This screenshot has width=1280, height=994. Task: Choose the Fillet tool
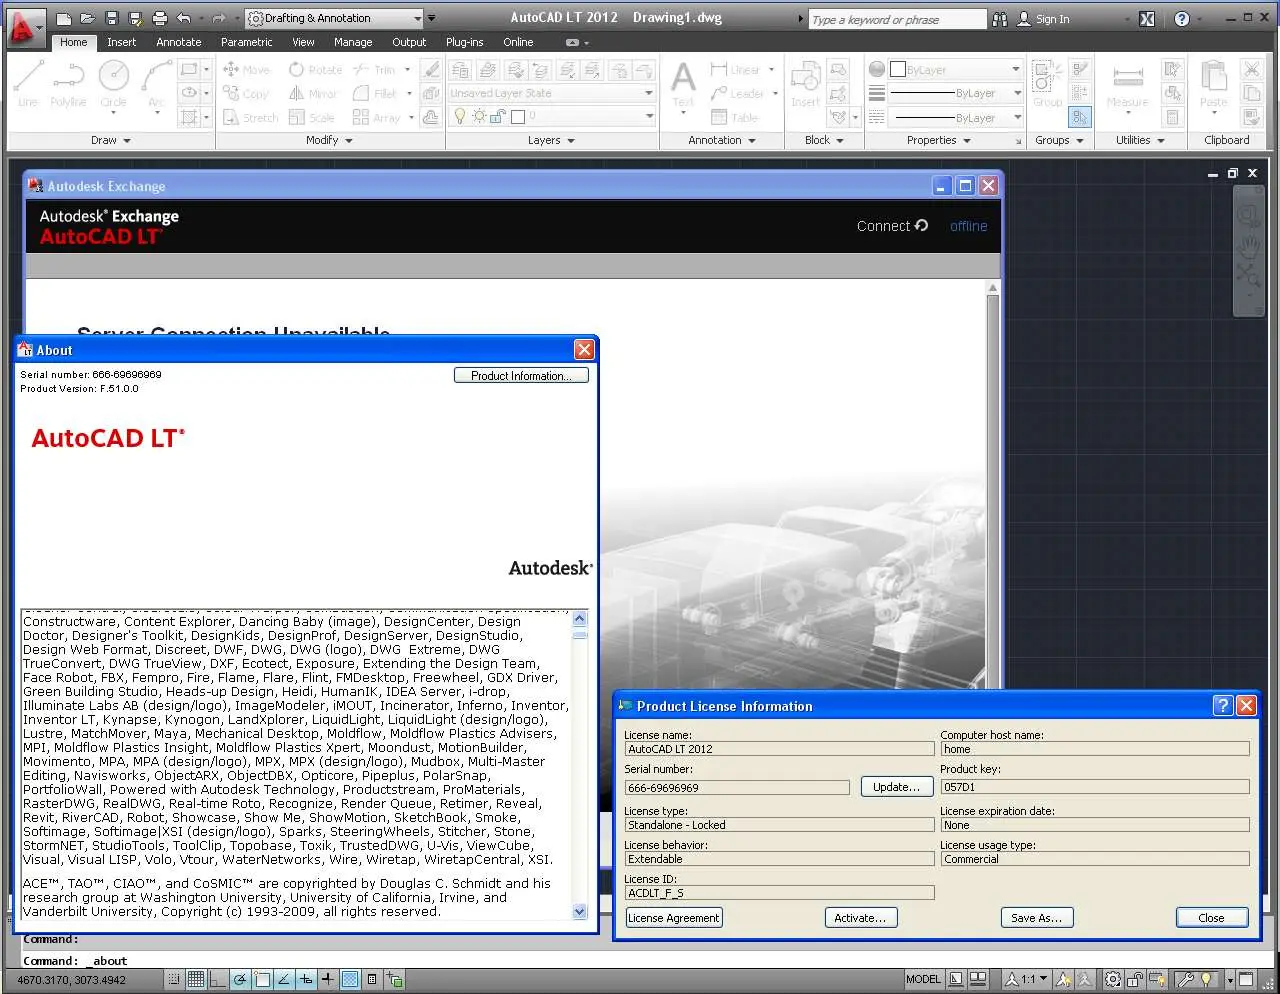coord(375,93)
